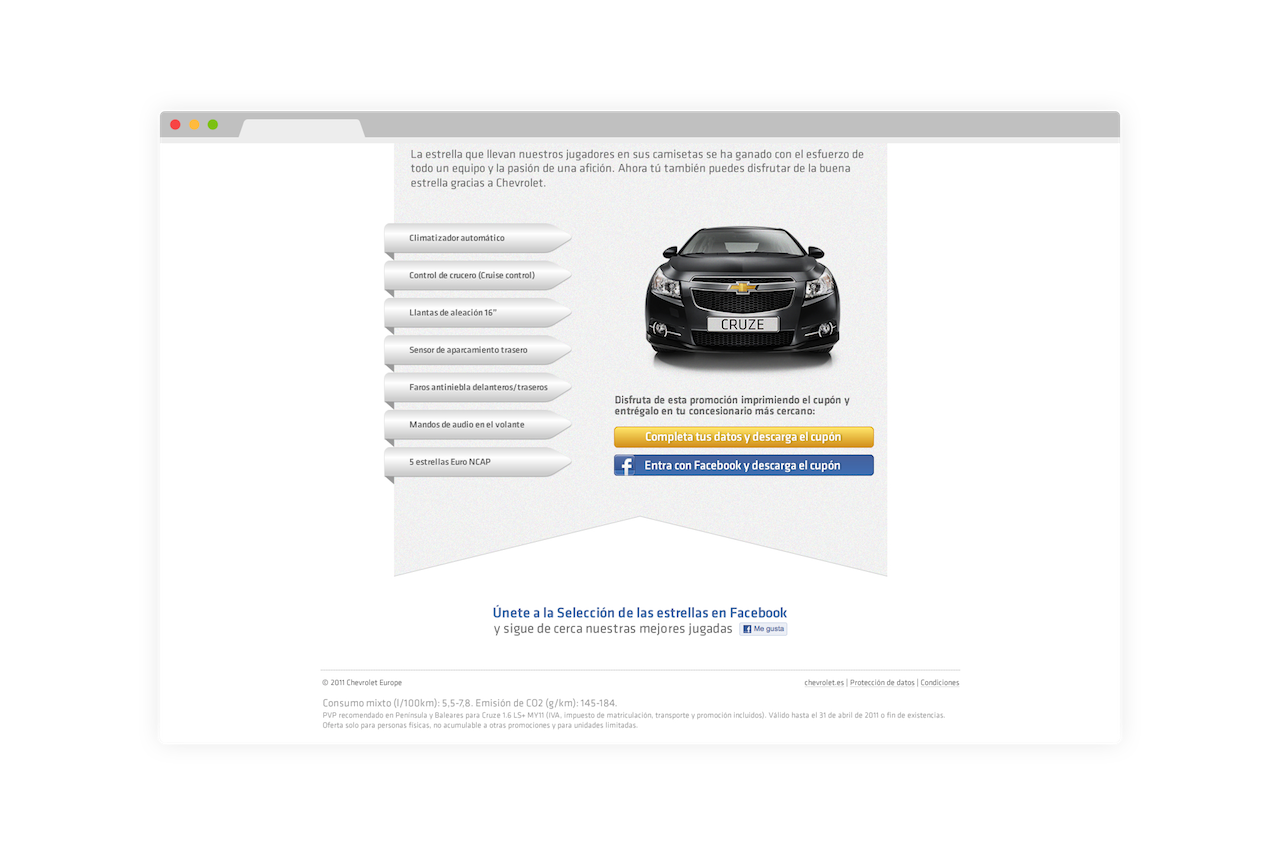Select 'Sensor de aparcamiento trasero' ribbon

click(x=478, y=350)
